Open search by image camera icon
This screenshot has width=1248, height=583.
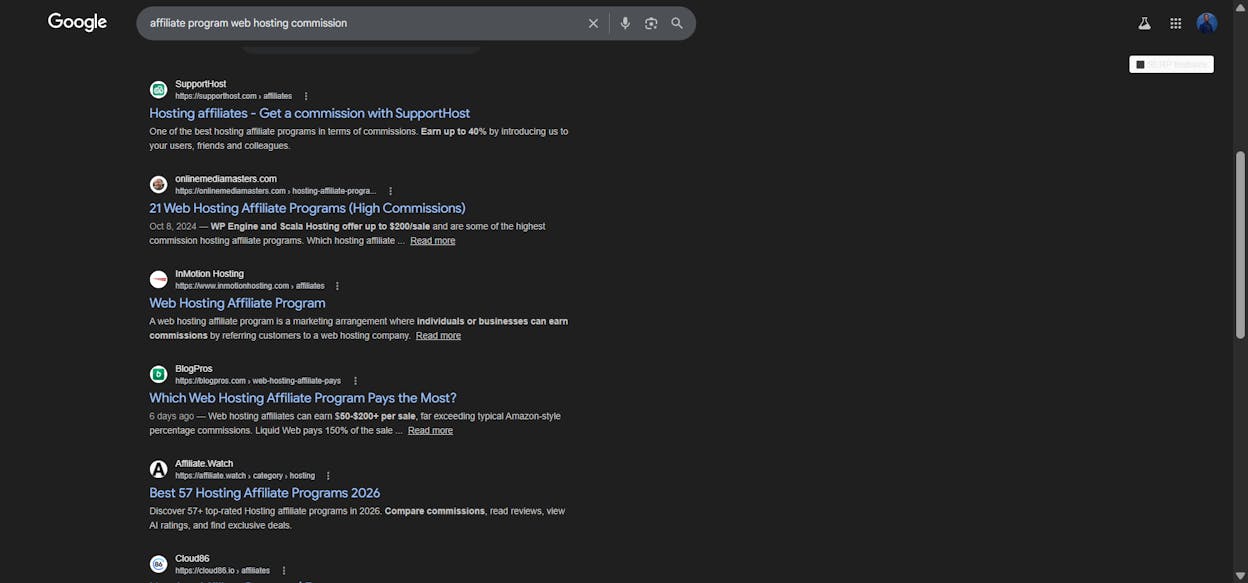(651, 23)
